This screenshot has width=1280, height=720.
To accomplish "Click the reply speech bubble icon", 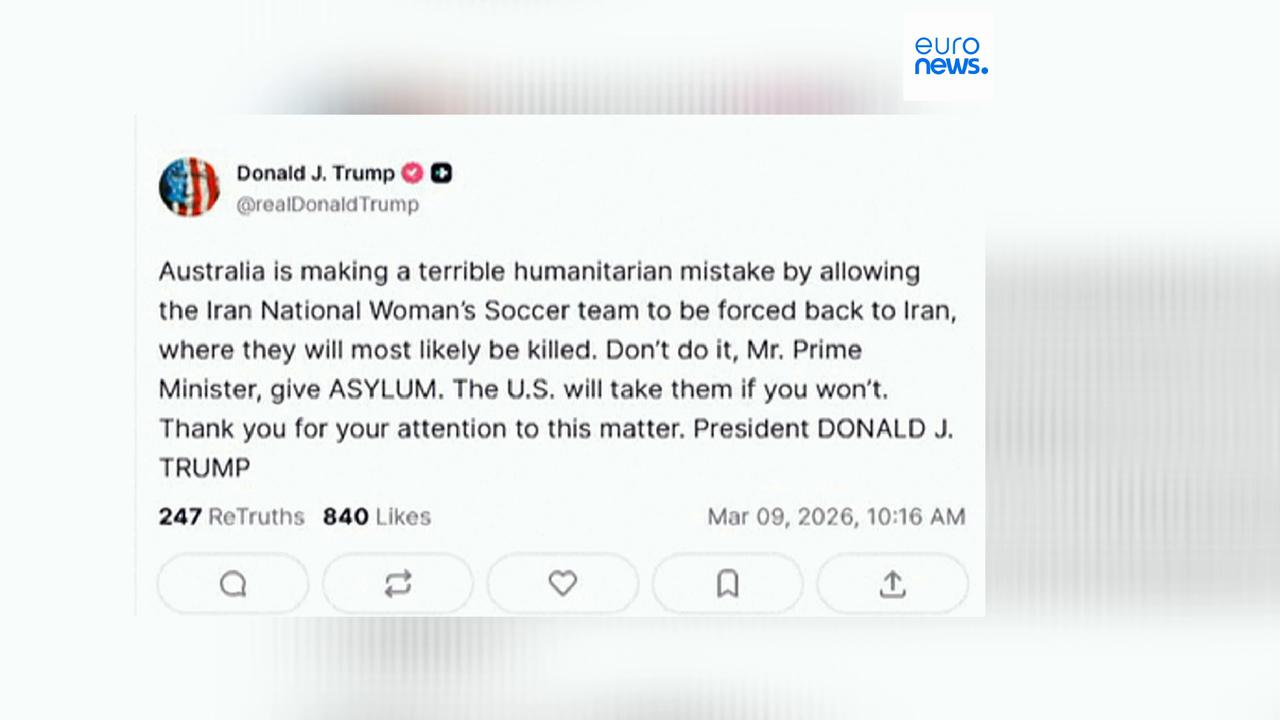I will (233, 583).
